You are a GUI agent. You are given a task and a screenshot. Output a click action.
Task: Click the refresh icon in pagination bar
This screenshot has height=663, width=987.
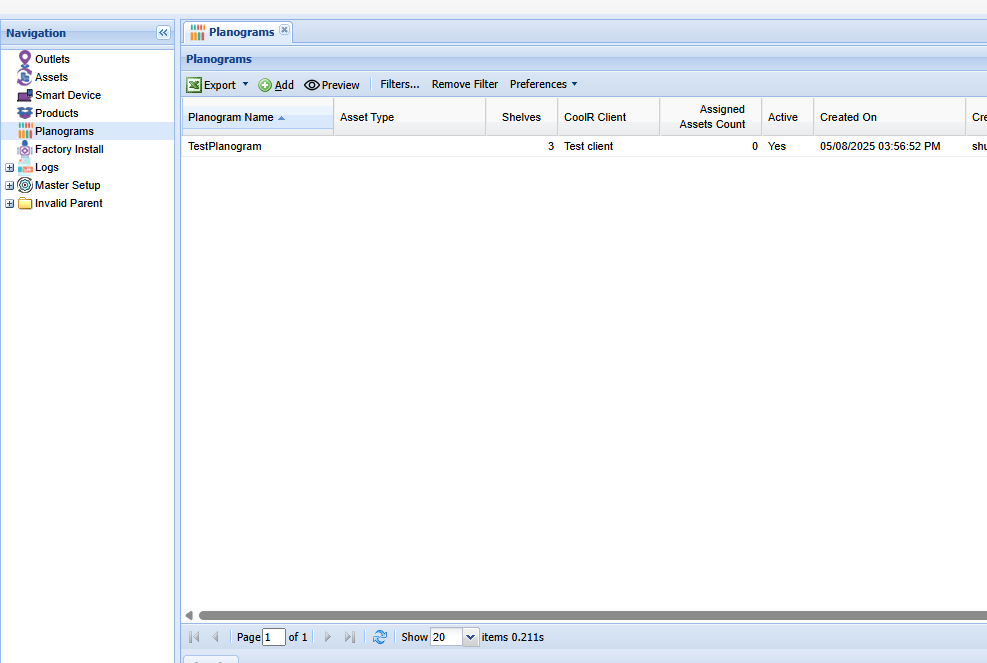click(380, 637)
